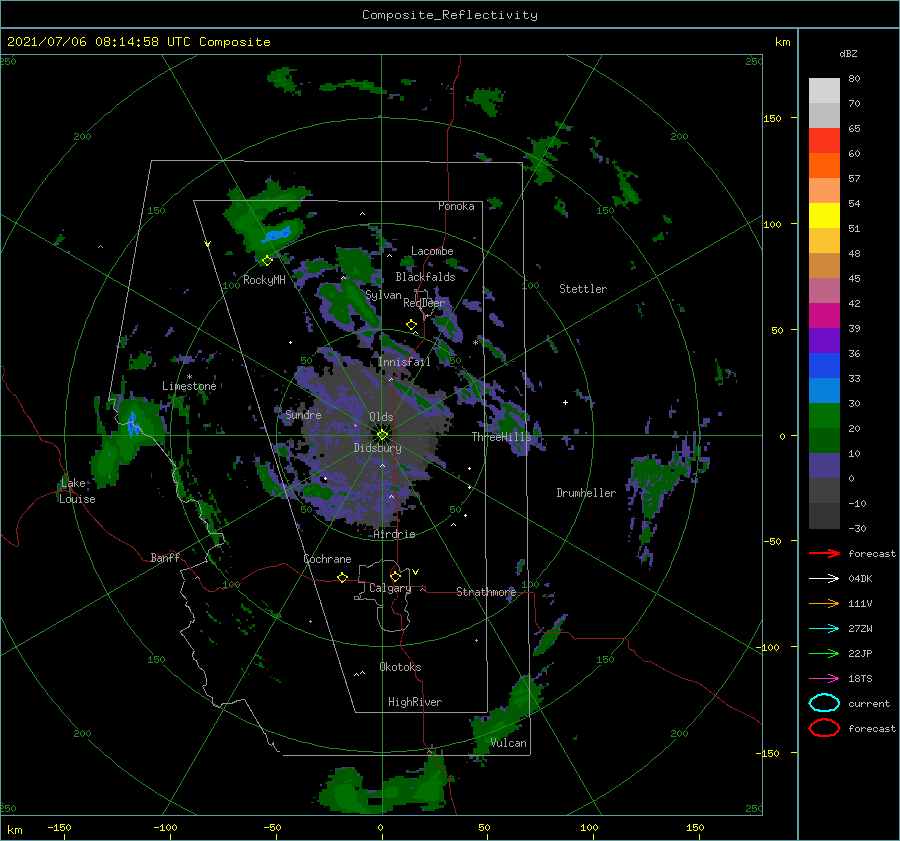Click the Airdrie city label
Viewport: 900px width, 841px height.
tap(394, 534)
